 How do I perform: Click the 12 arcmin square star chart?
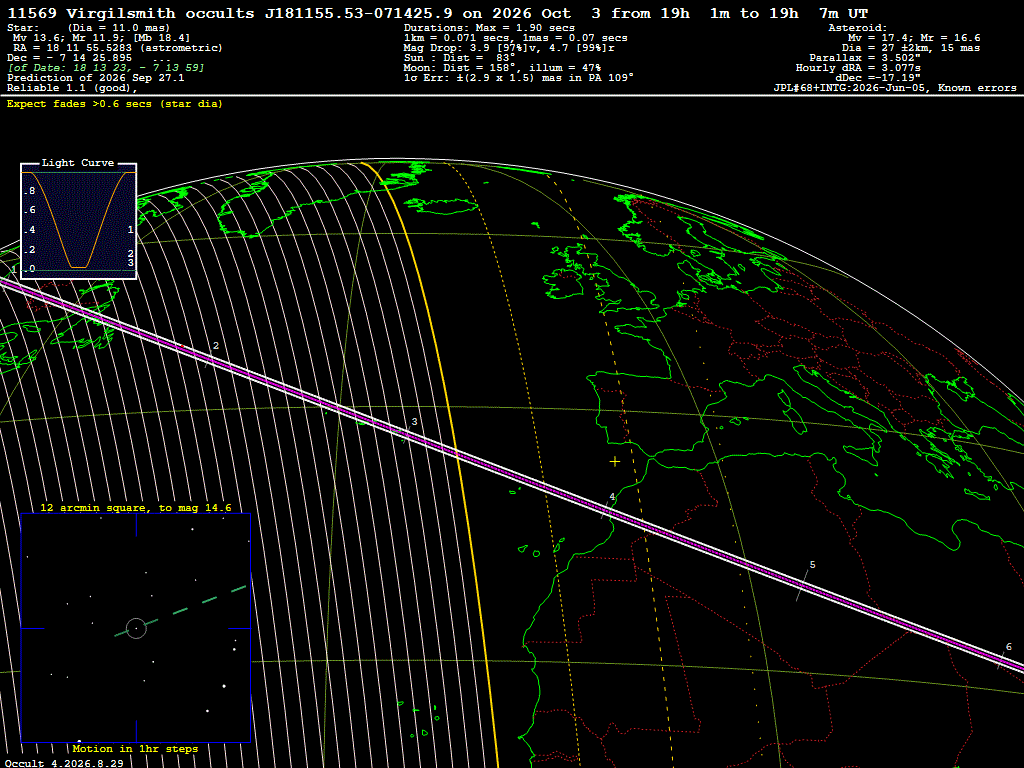[136, 628]
